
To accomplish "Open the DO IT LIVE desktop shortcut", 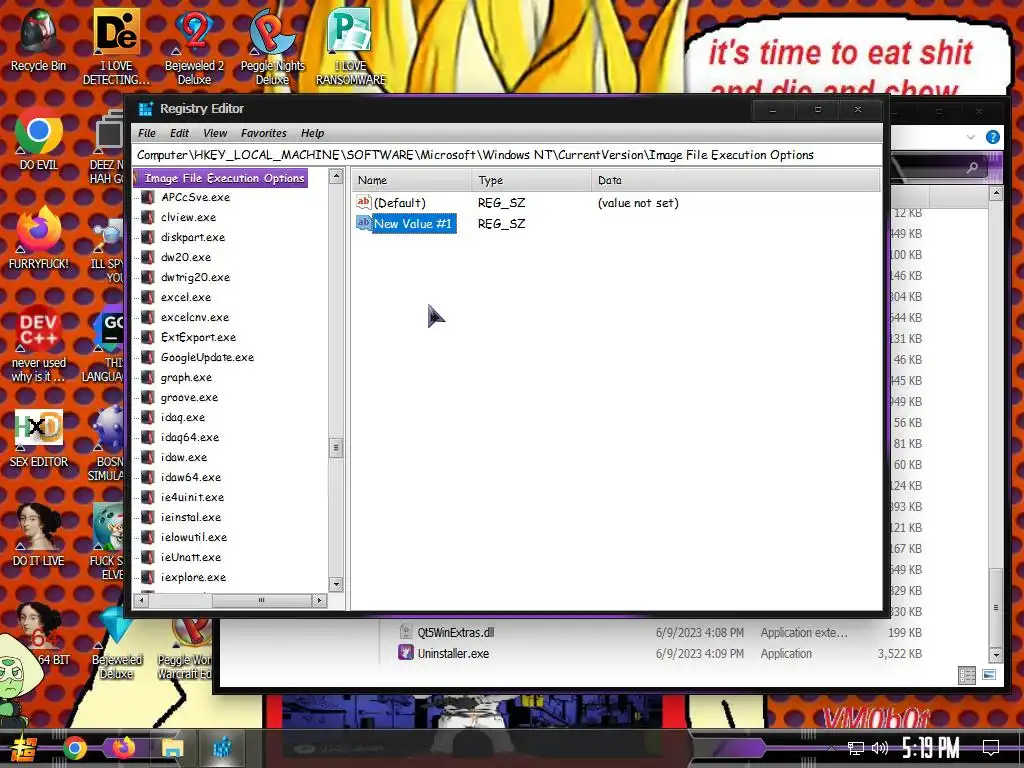I will pyautogui.click(x=38, y=534).
